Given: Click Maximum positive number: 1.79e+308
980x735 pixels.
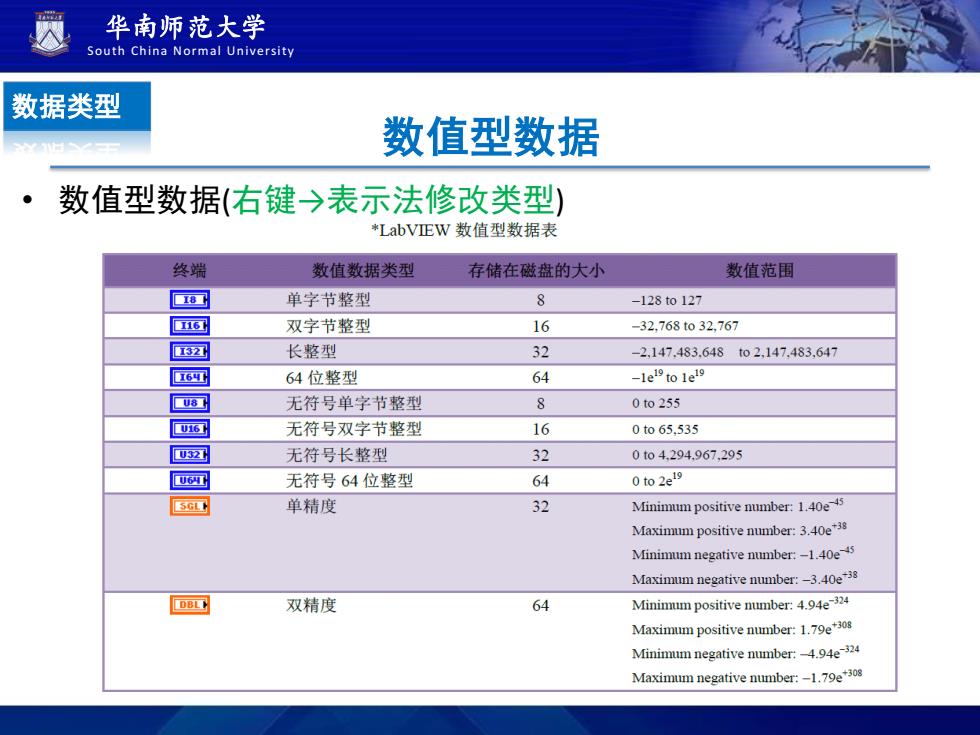Looking at the screenshot, I should point(742,628).
